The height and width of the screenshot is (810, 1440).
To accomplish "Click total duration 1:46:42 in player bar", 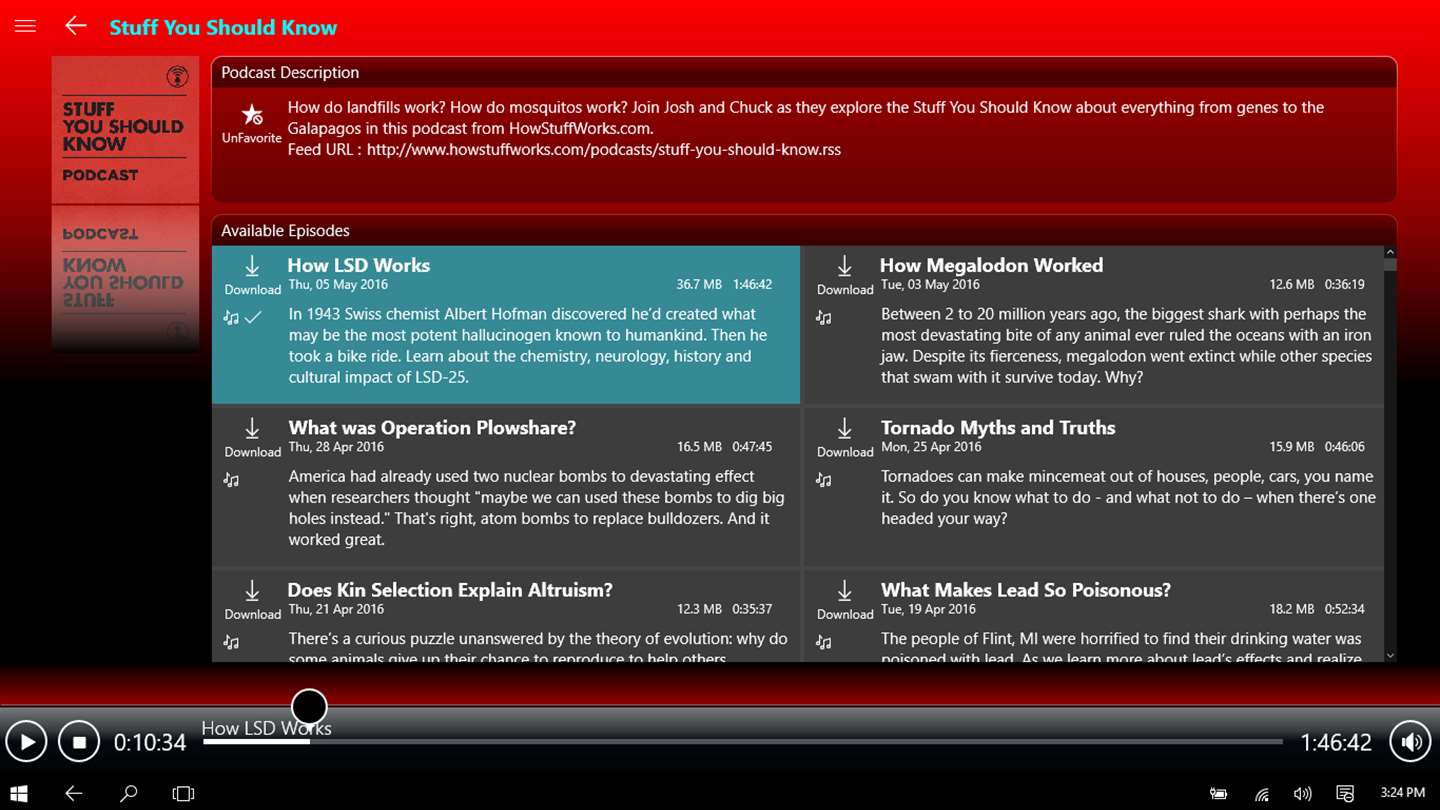I will click(1336, 742).
